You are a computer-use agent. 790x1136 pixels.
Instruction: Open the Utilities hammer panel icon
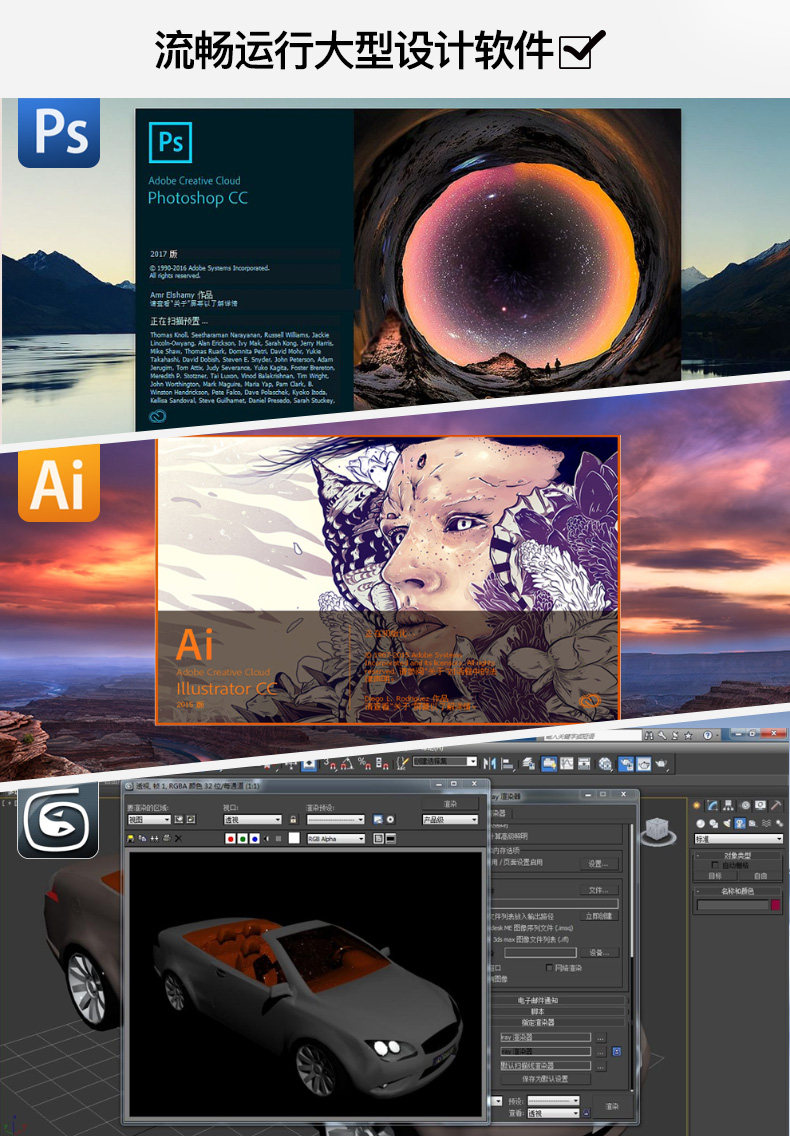[776, 805]
